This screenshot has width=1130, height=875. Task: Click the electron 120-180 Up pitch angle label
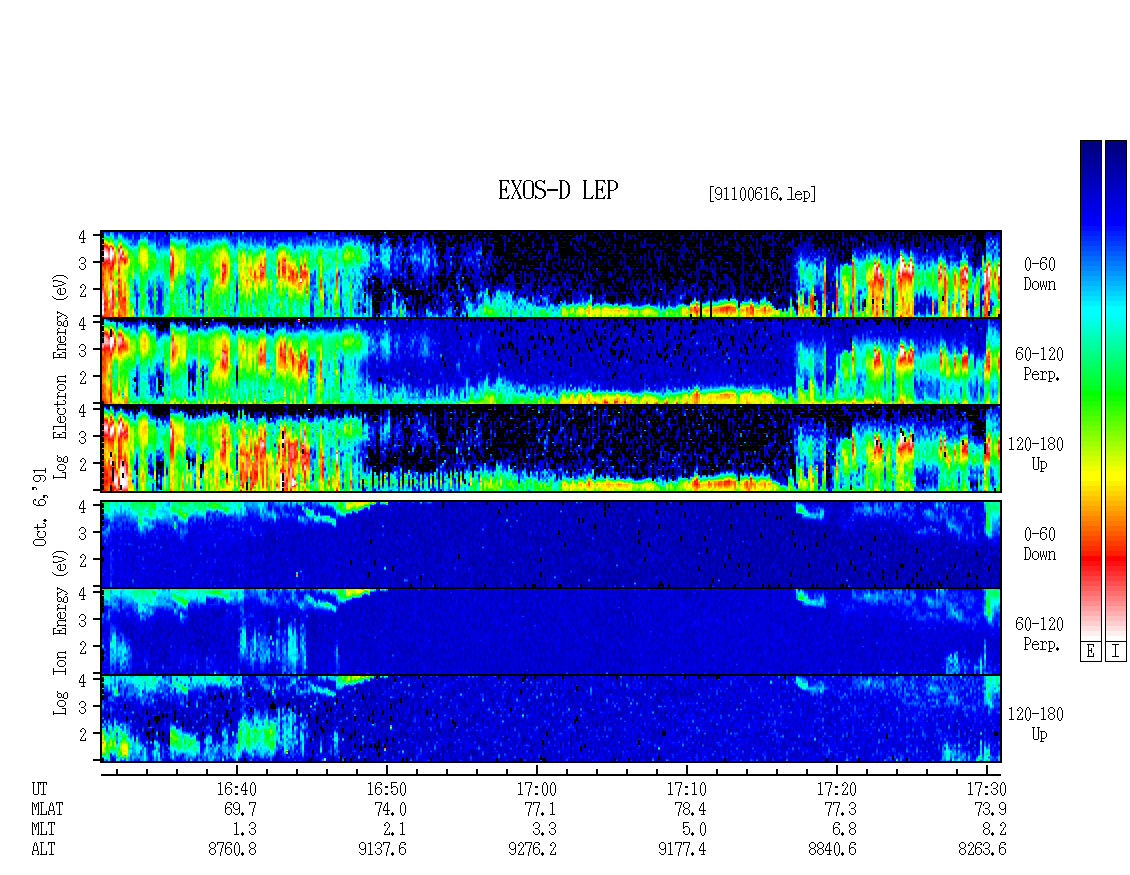coord(1036,455)
